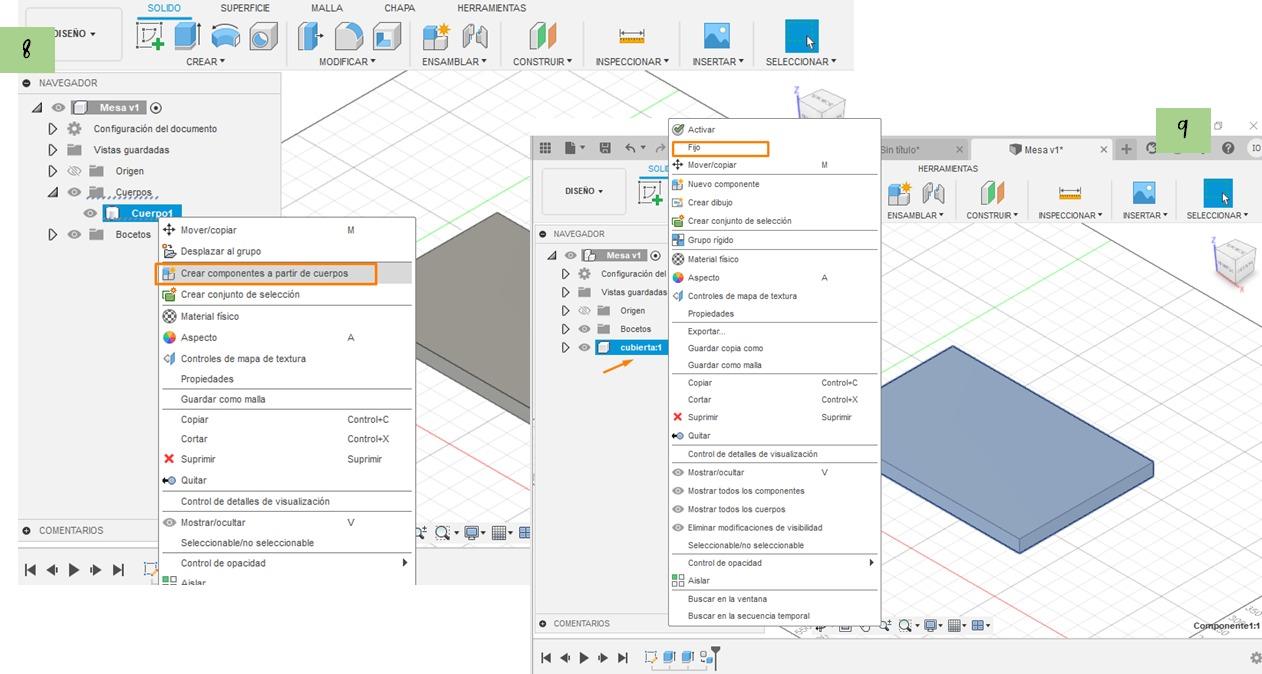Toggle visibility eye of Bocetos in right window
The width and height of the screenshot is (1262, 674).
pos(585,329)
